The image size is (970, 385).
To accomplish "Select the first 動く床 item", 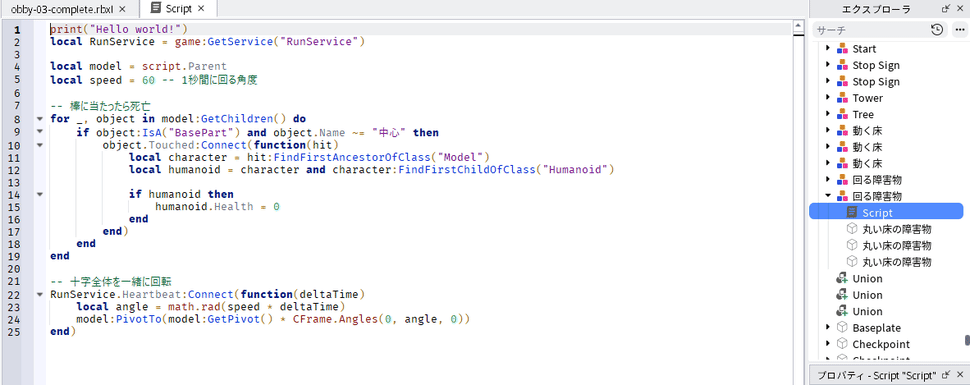I will [x=867, y=131].
